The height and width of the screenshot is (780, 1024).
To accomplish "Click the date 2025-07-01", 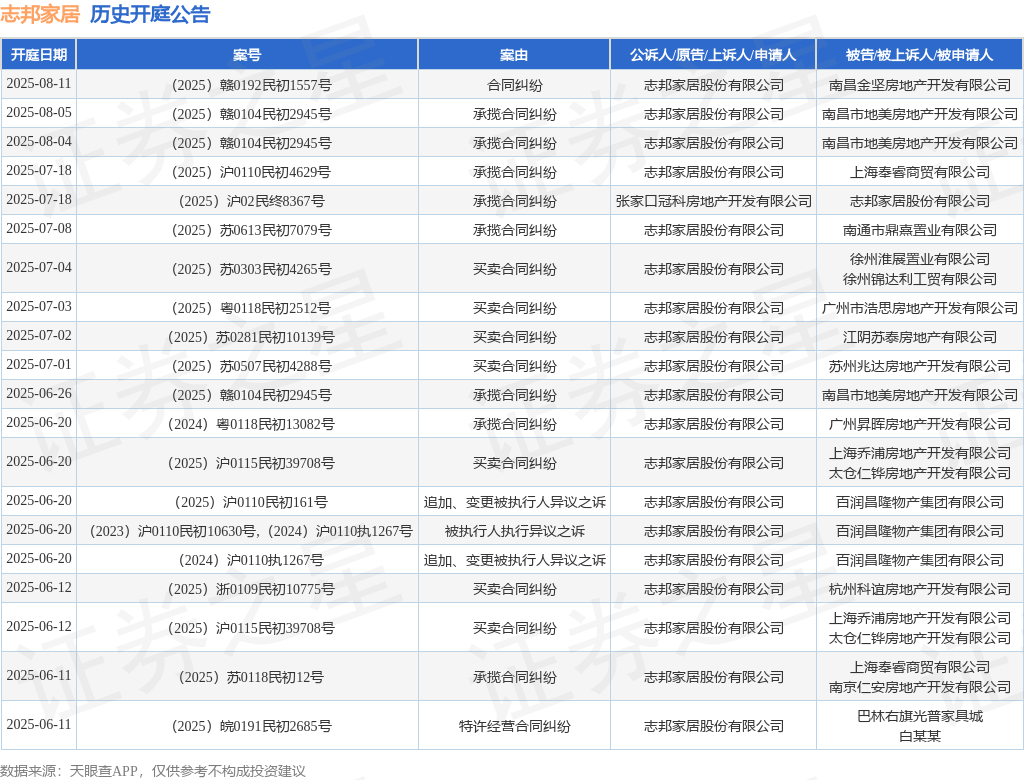I will click(39, 364).
